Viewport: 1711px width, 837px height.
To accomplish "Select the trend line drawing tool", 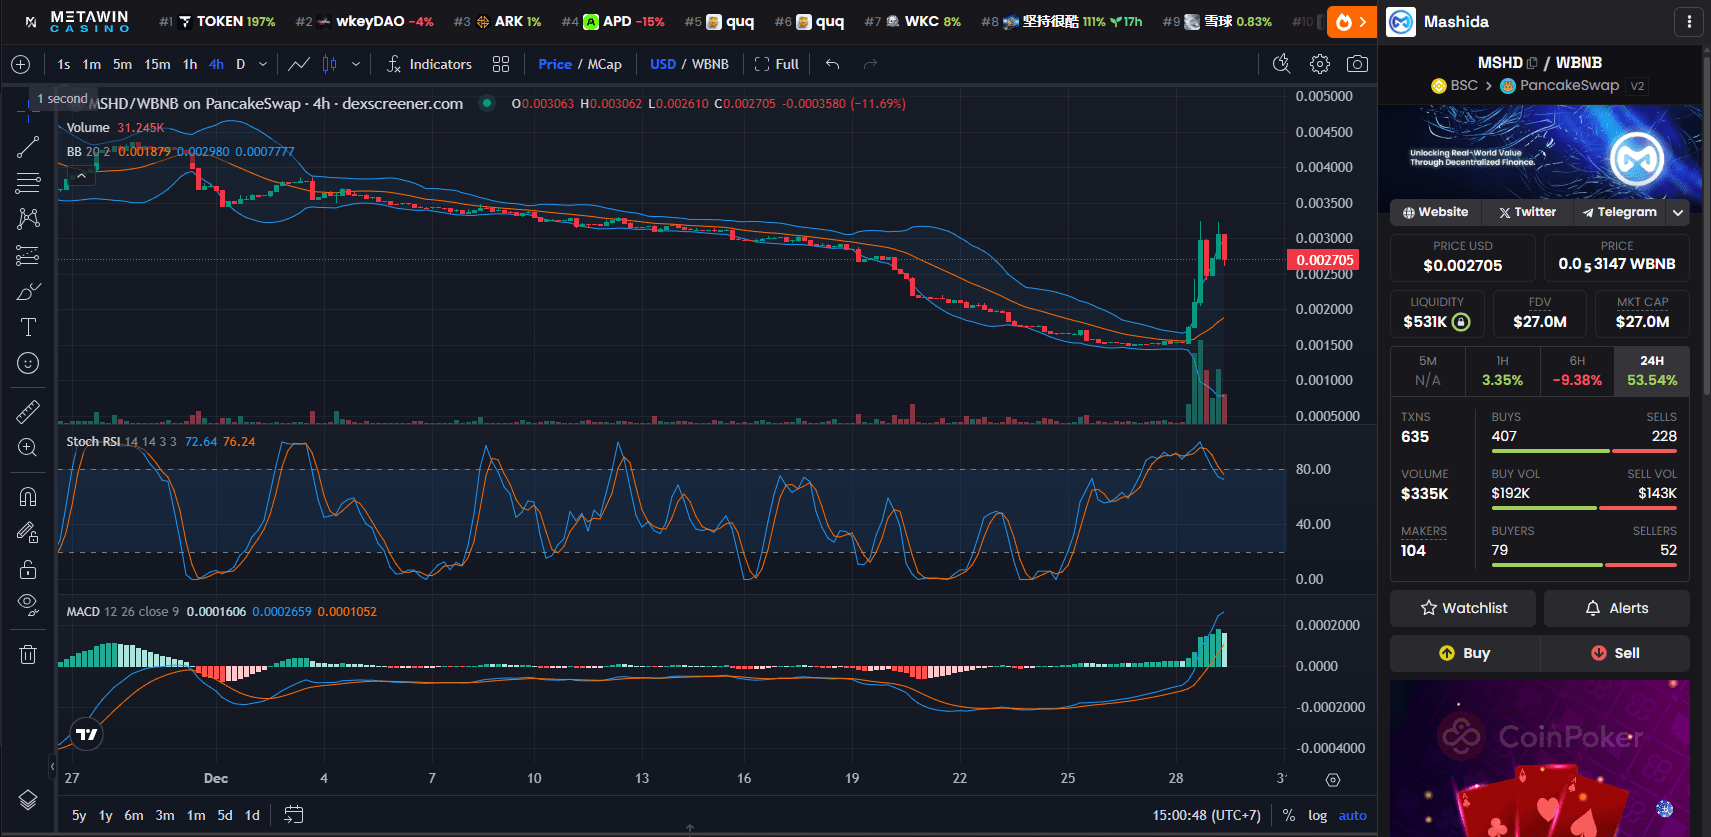I will click(28, 147).
